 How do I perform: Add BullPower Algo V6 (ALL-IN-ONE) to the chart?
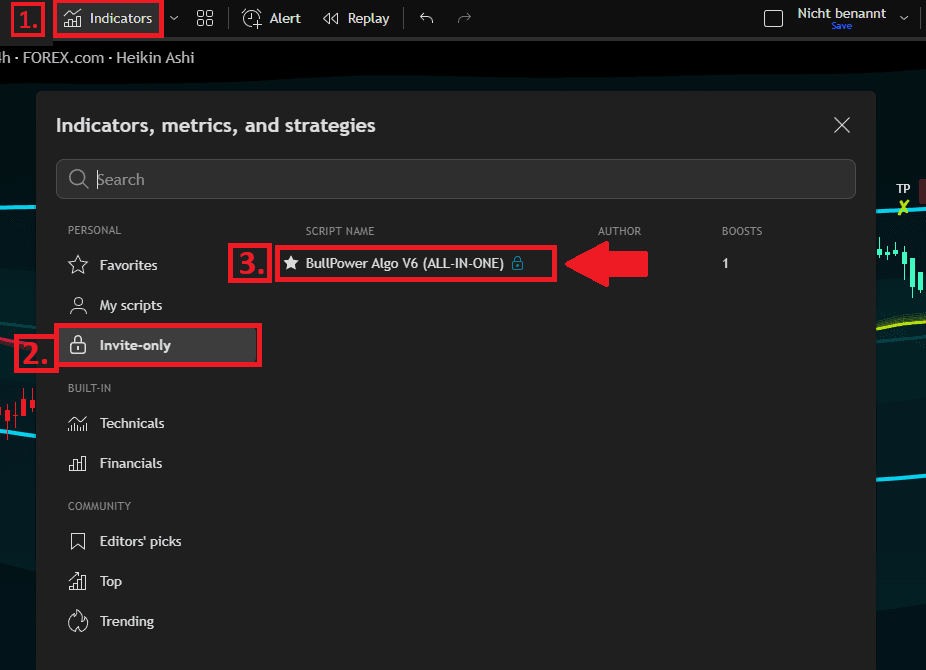click(405, 263)
